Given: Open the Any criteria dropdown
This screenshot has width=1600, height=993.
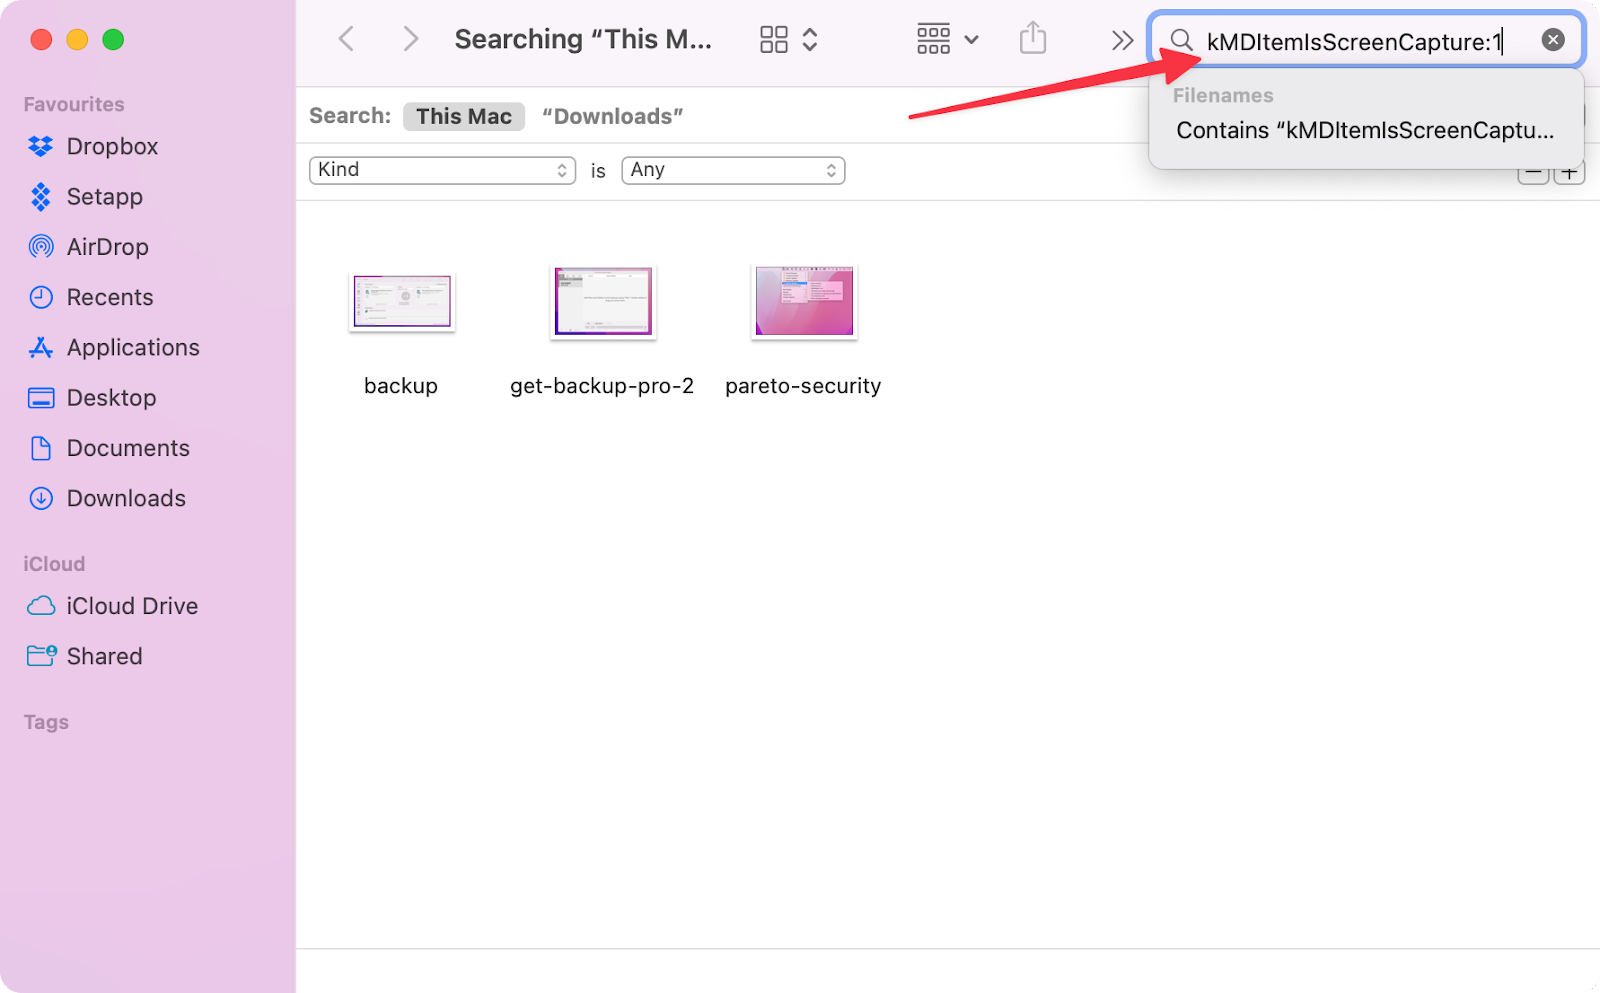Looking at the screenshot, I should pos(732,170).
